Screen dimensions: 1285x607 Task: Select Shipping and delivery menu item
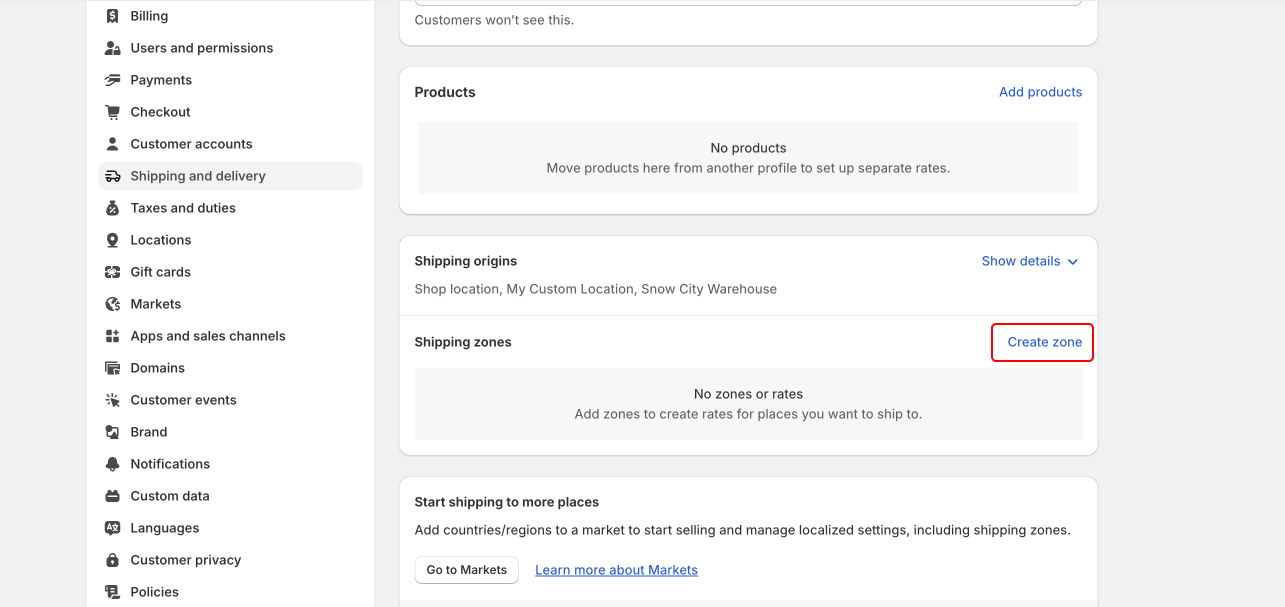[x=231, y=176]
